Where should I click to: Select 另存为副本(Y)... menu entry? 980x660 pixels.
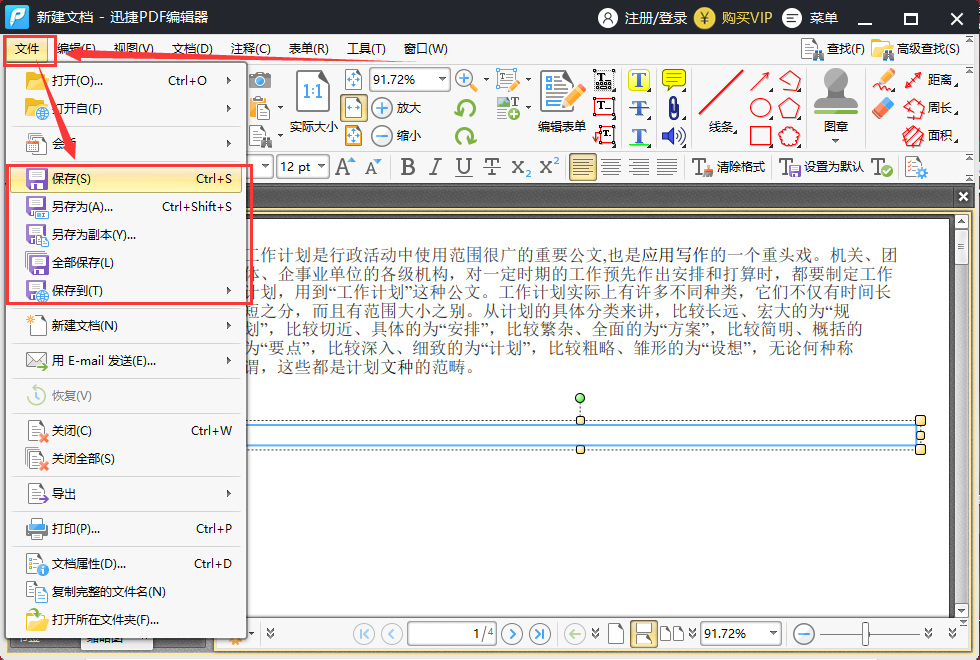click(125, 235)
